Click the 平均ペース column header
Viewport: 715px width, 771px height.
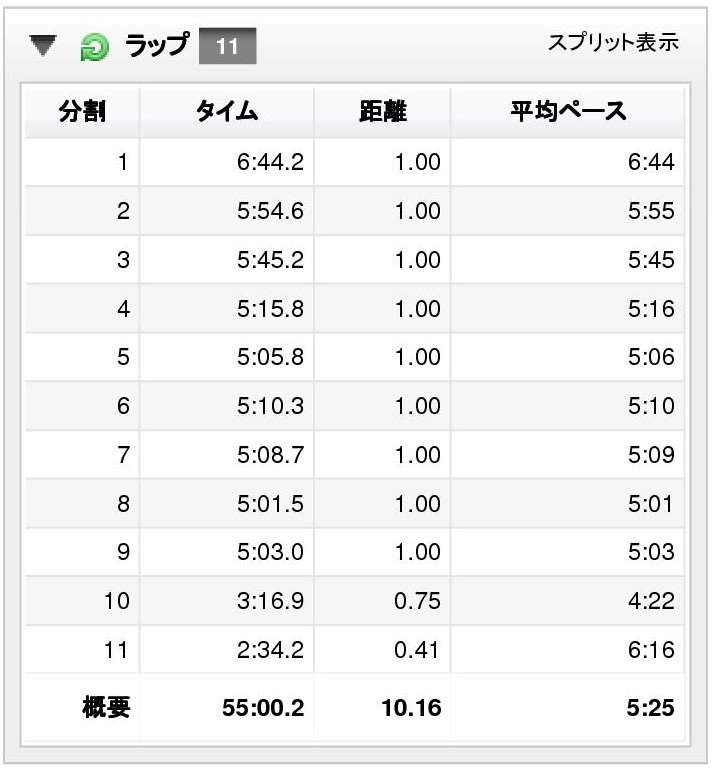tap(568, 111)
